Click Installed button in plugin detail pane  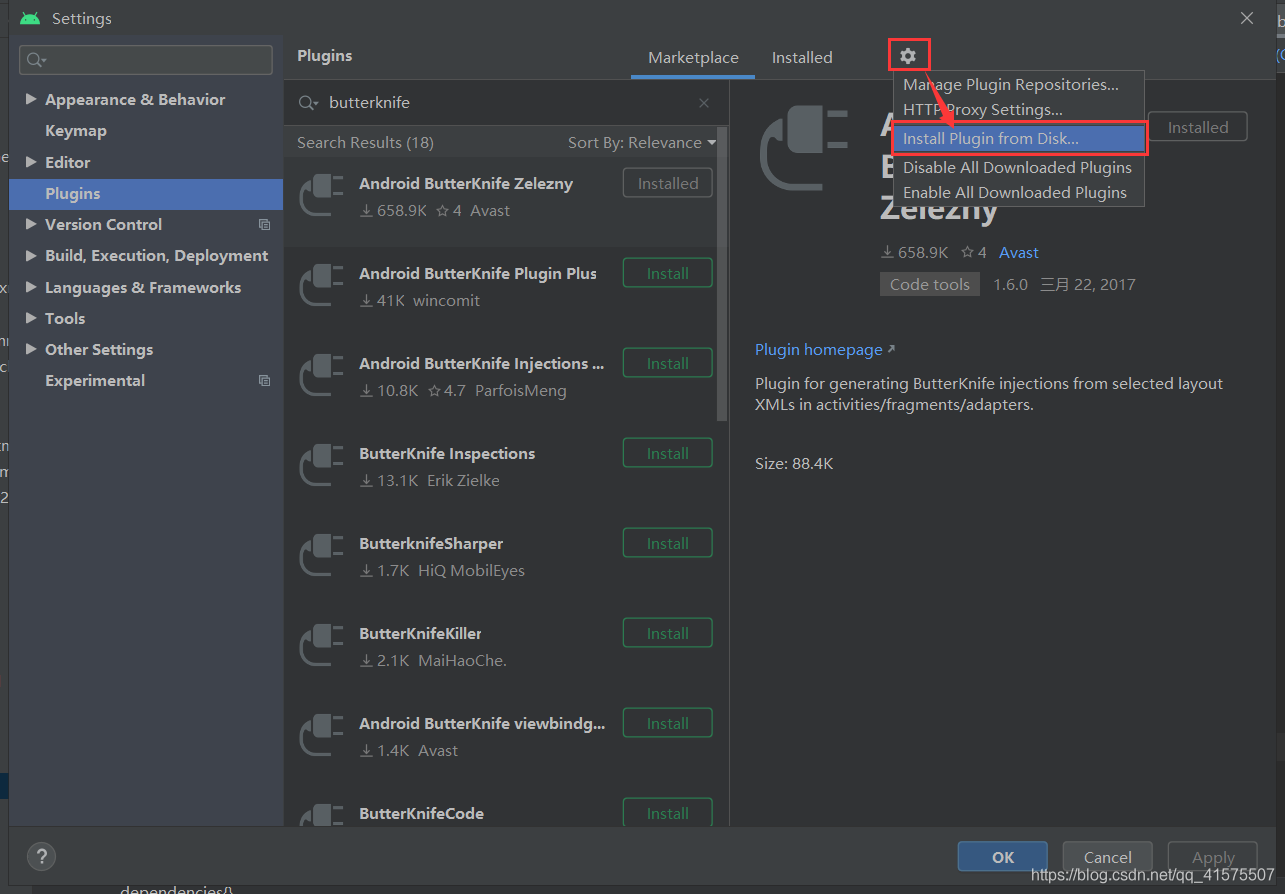(x=1197, y=127)
